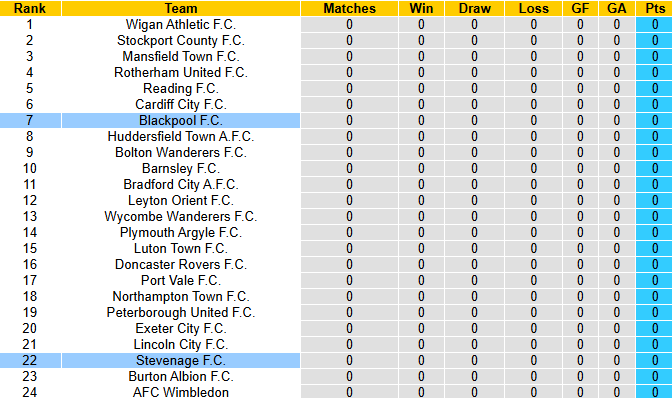
Task: Click Pts cell for Reading F.C.
Action: [x=654, y=88]
